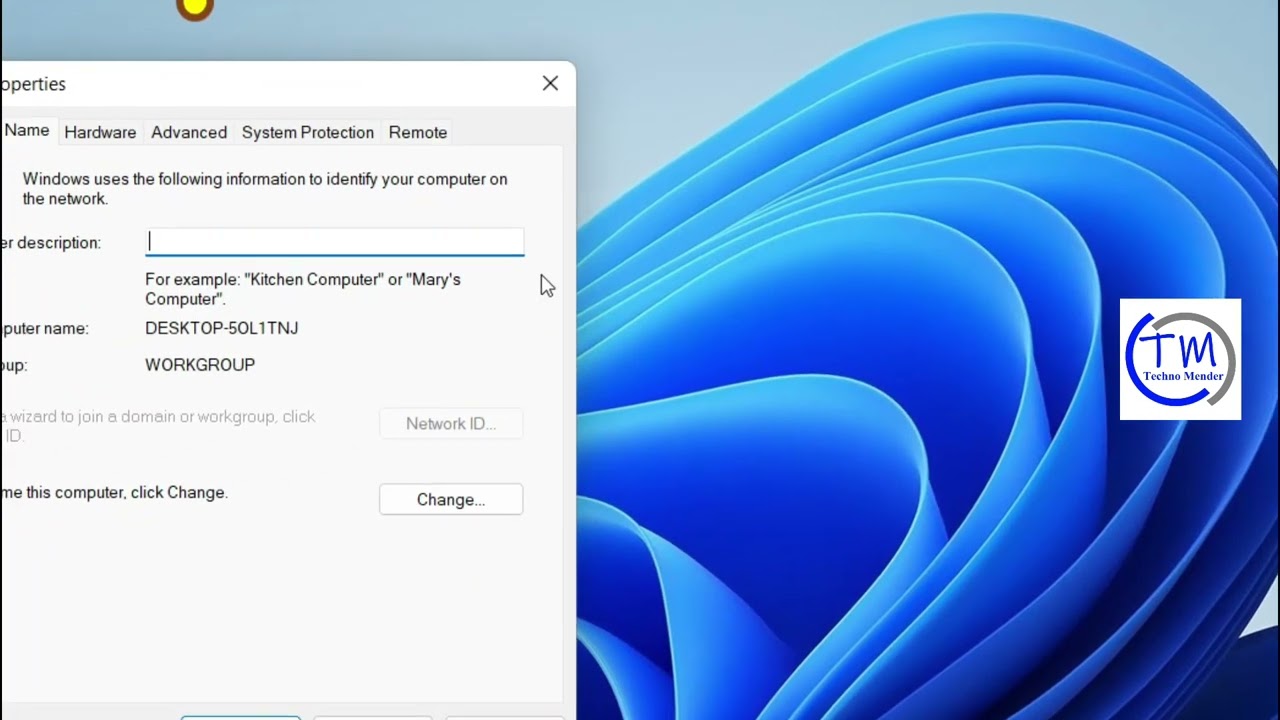Click the "click Change" rename instruction text

click(114, 492)
